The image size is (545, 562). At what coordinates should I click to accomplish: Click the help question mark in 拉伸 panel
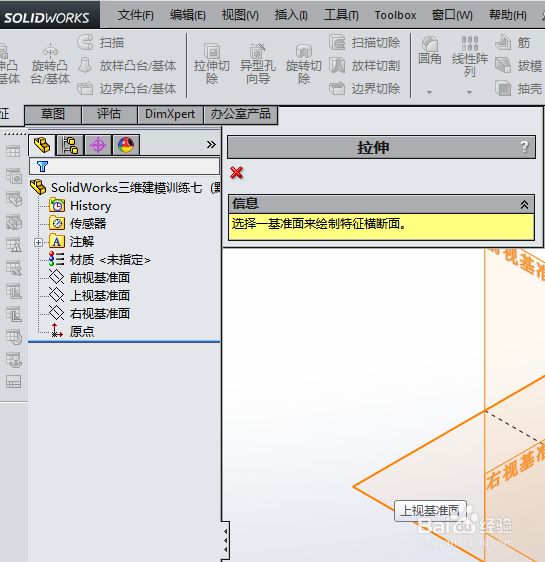coord(524,147)
